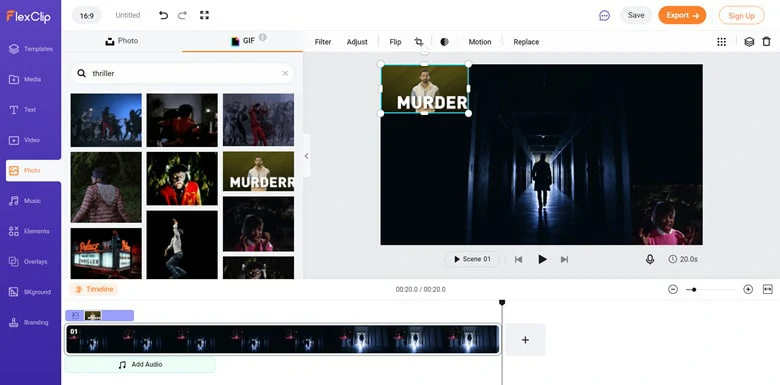Open the 16:9 aspect ratio selector
Screen dimensions: 780x385
point(87,15)
